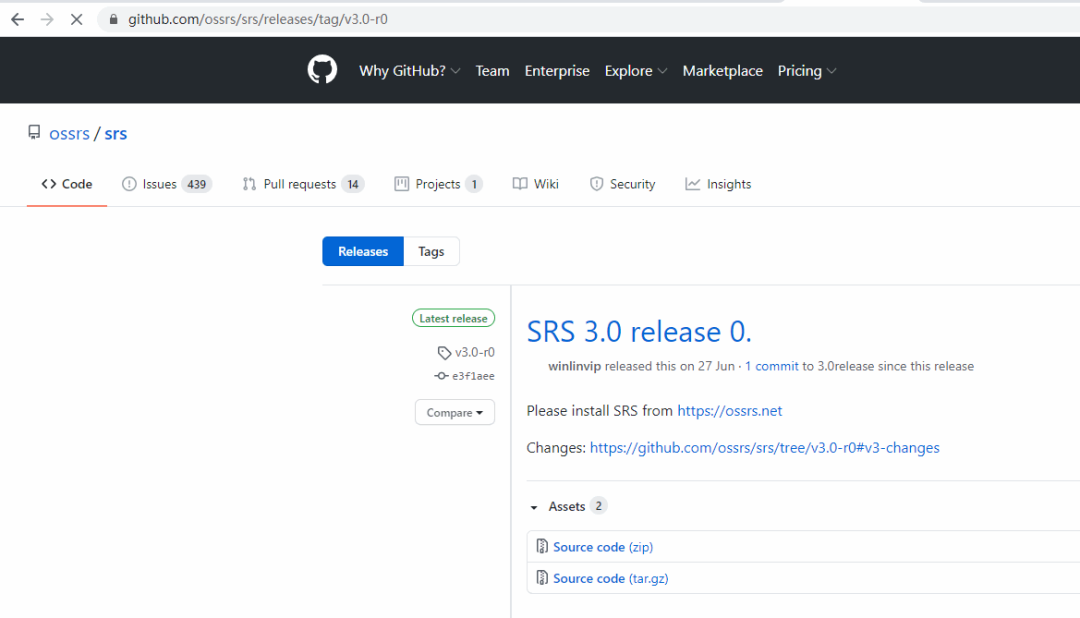Viewport: 1080px width, 618px height.
Task: Click the commit icon beside e3f1aee
Action: 441,375
